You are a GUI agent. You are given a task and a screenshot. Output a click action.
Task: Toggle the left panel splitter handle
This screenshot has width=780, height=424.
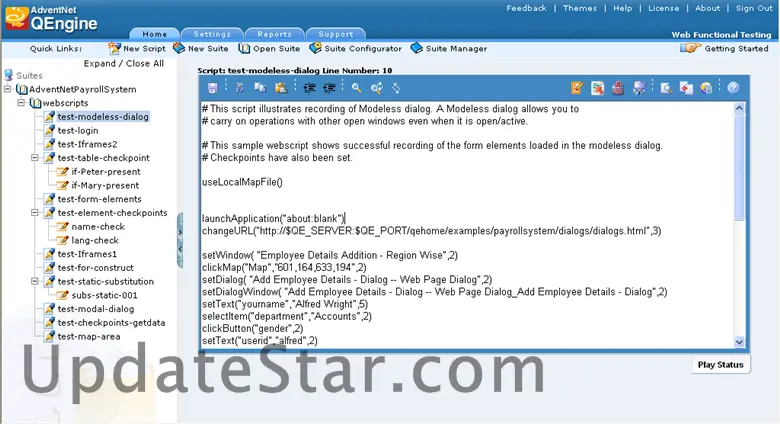[180, 240]
